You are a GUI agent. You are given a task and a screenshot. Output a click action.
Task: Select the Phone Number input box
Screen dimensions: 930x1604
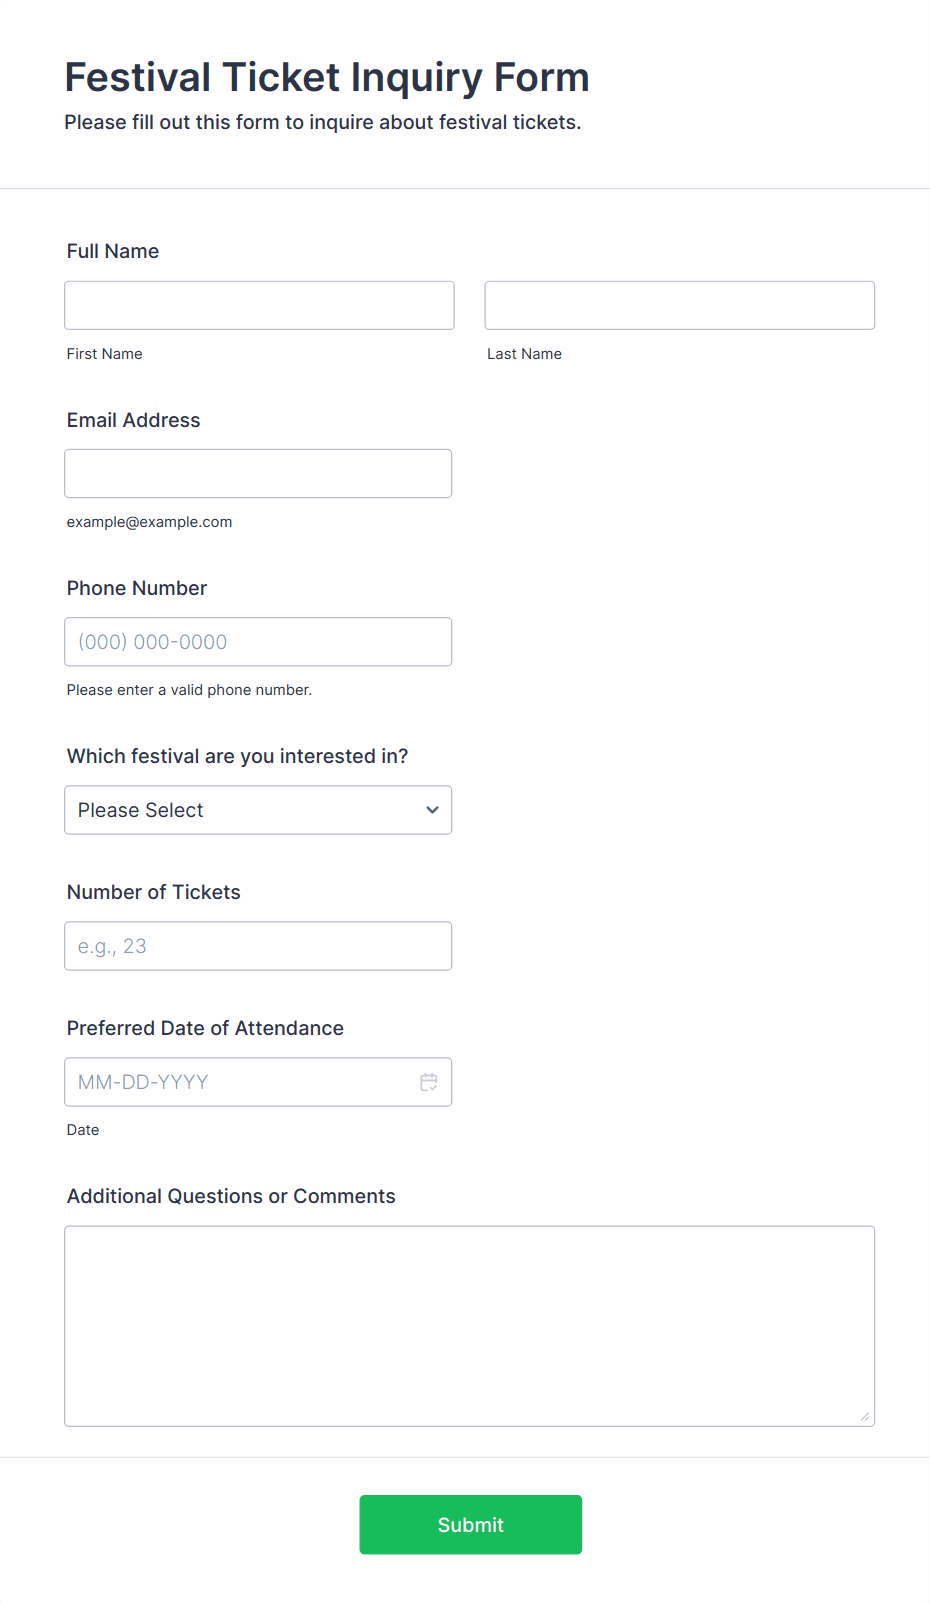[258, 642]
